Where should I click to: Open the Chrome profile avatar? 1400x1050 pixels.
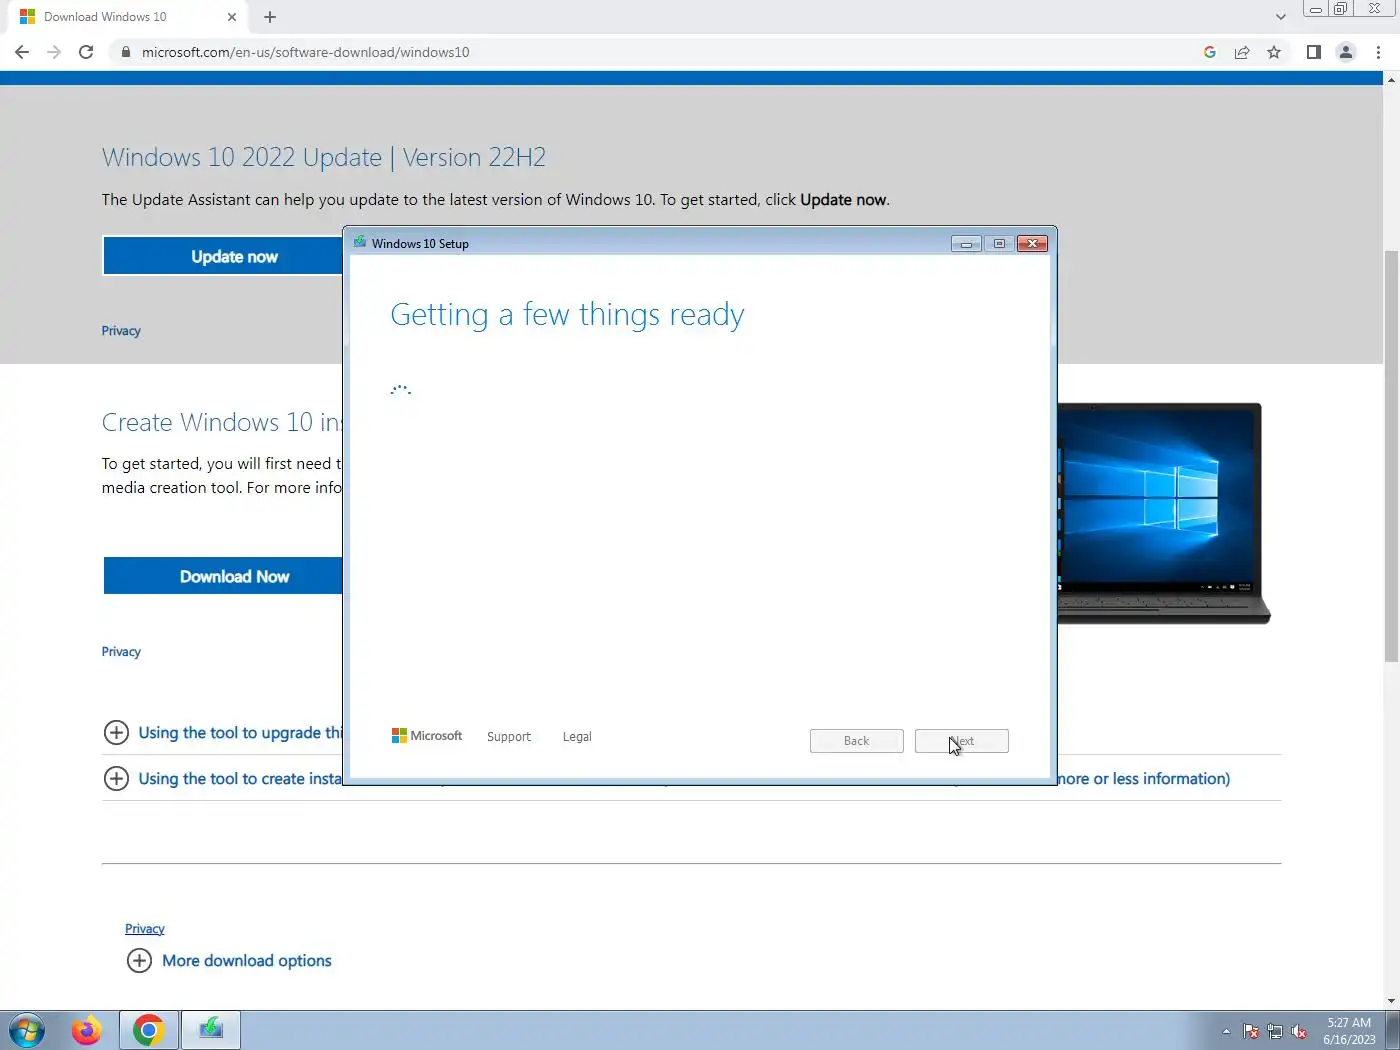click(1346, 52)
